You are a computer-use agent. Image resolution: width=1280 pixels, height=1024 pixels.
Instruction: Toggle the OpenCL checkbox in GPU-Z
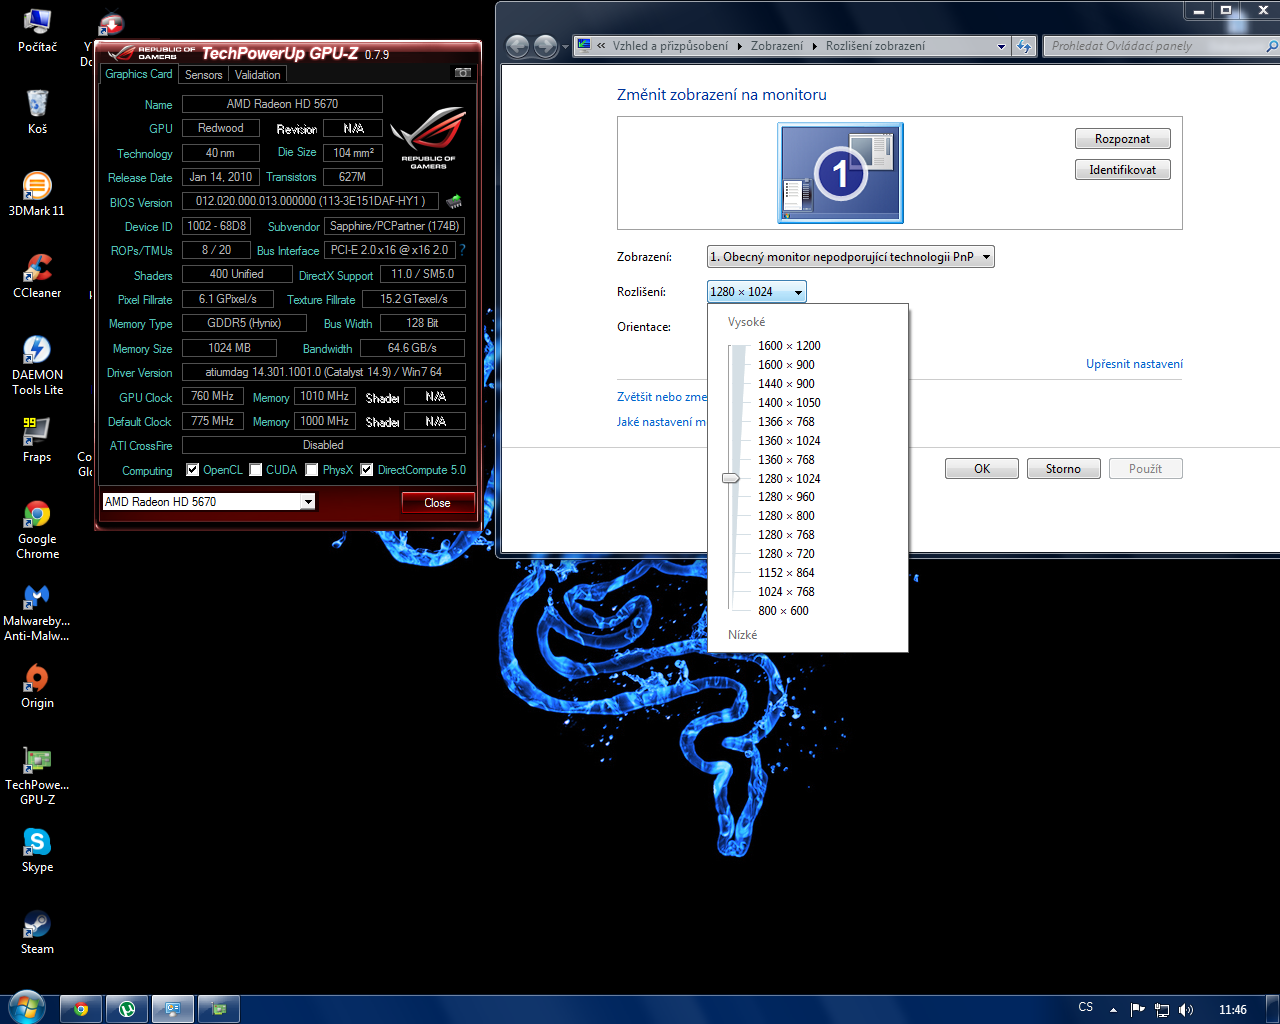coord(193,470)
